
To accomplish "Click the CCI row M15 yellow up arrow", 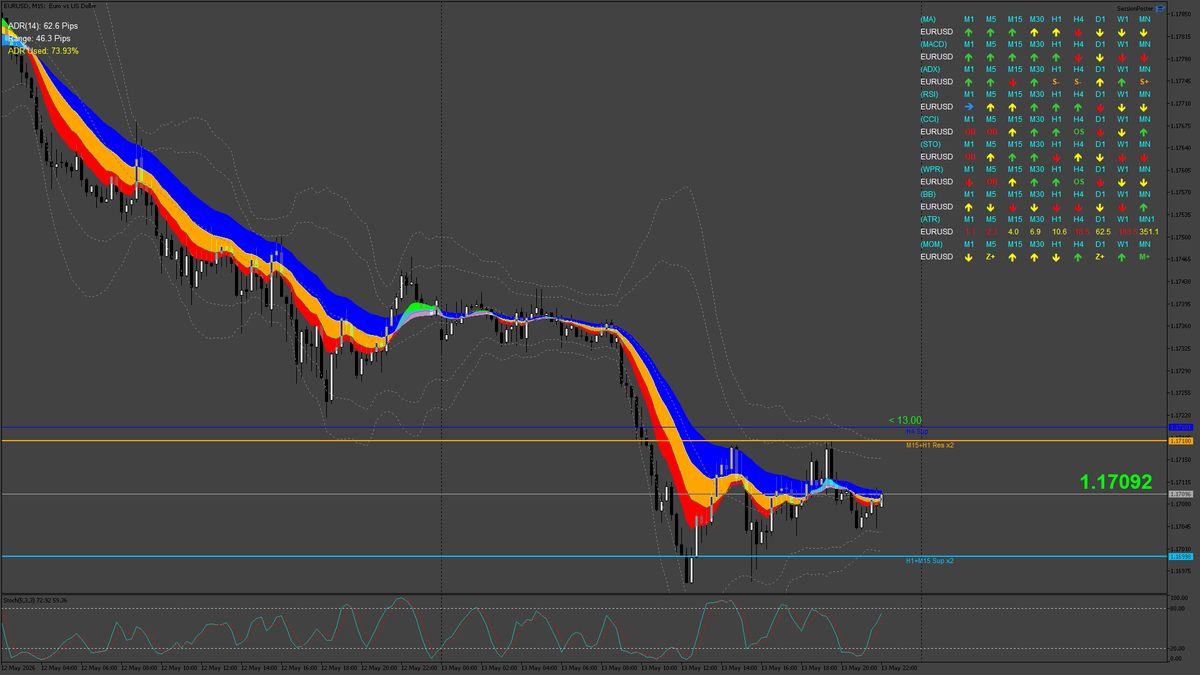I will tap(1013, 131).
